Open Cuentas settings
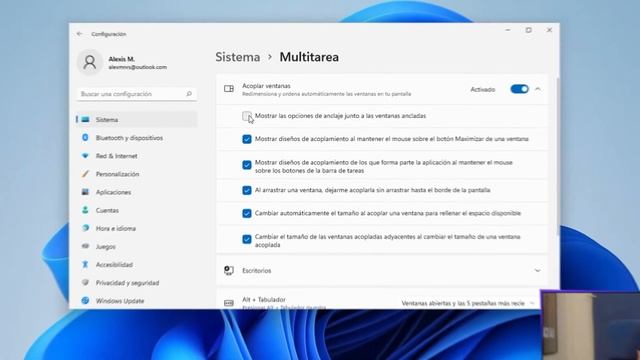 (137, 210)
